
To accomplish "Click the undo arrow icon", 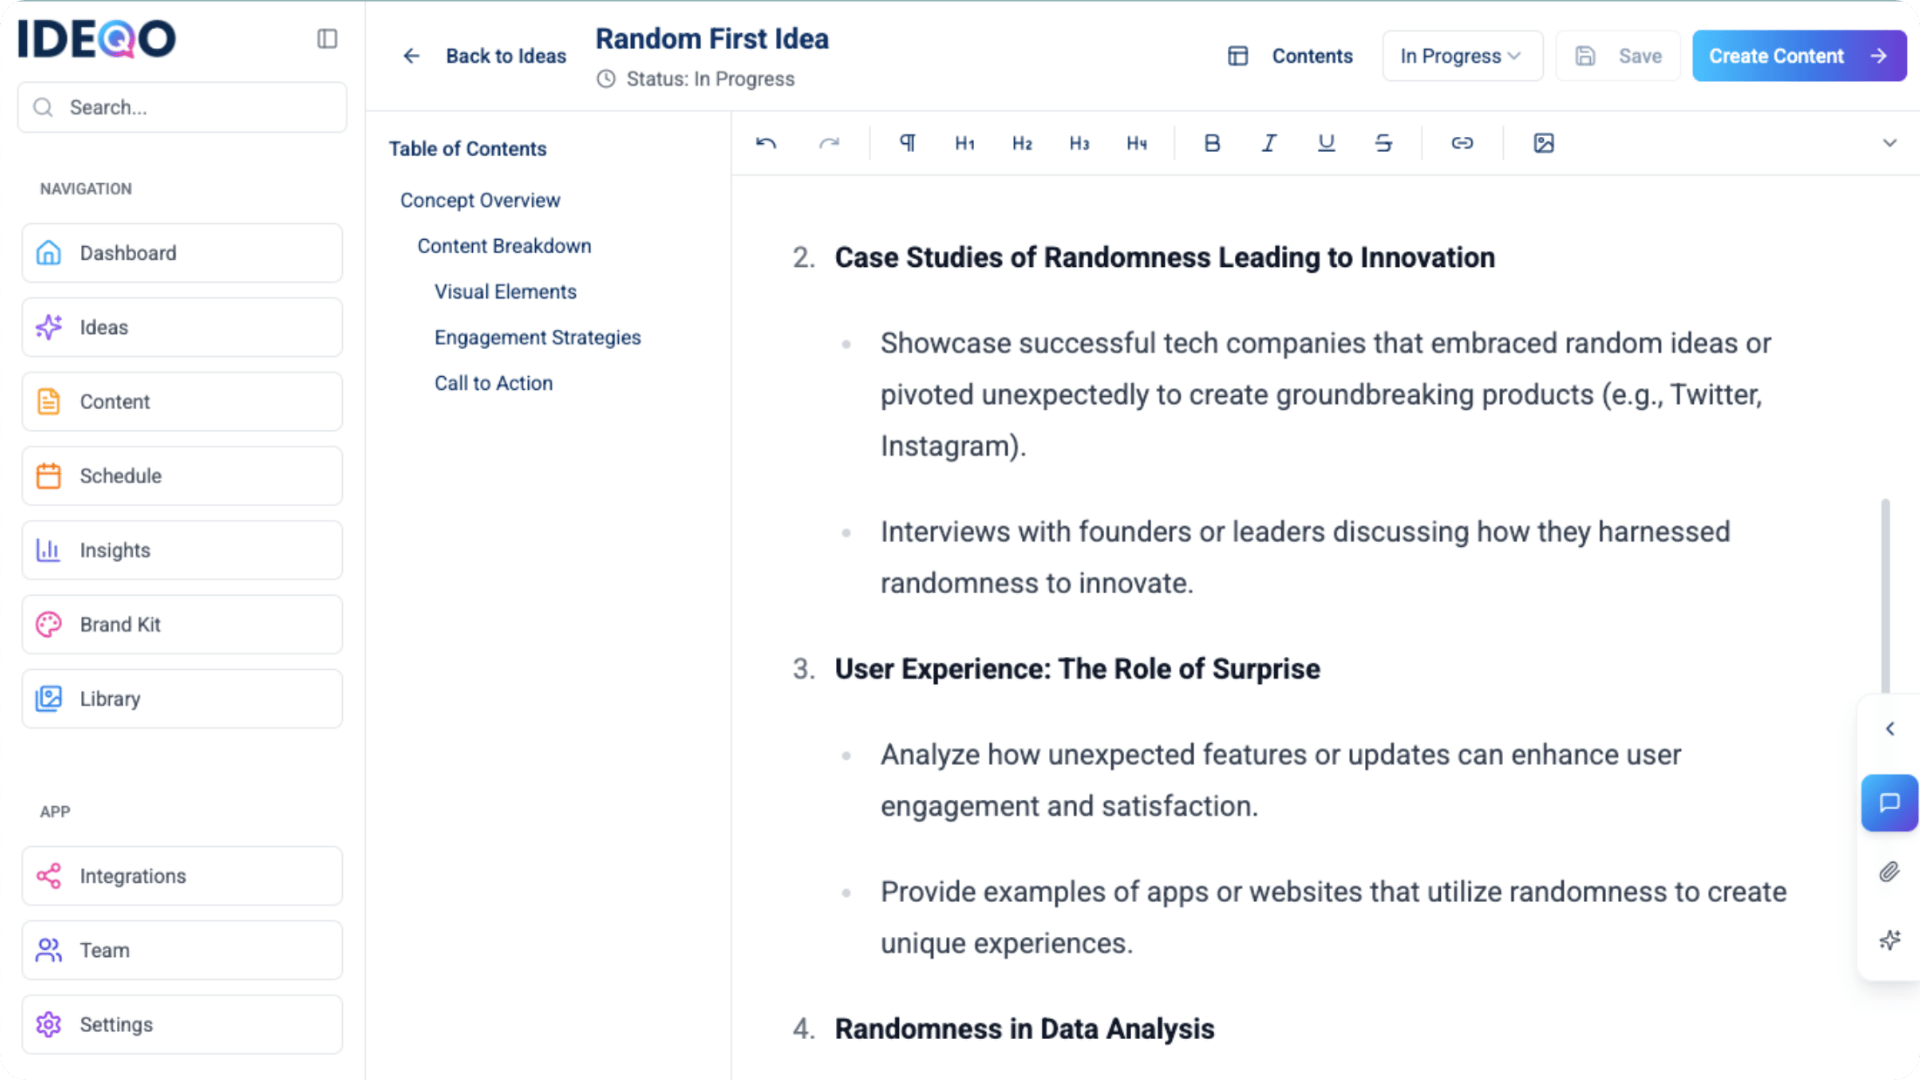I will click(x=766, y=143).
